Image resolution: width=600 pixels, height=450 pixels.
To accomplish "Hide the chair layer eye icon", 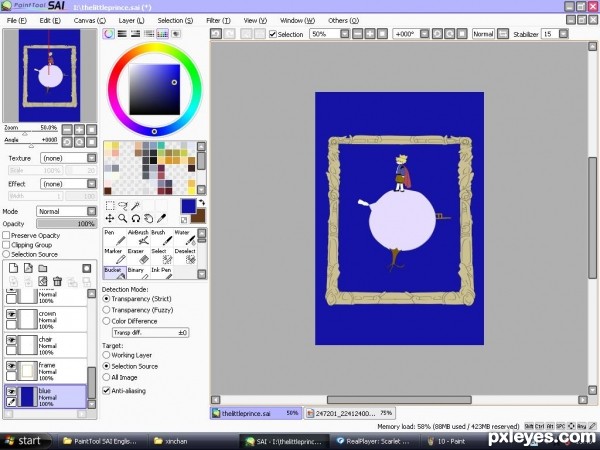I will (11, 340).
